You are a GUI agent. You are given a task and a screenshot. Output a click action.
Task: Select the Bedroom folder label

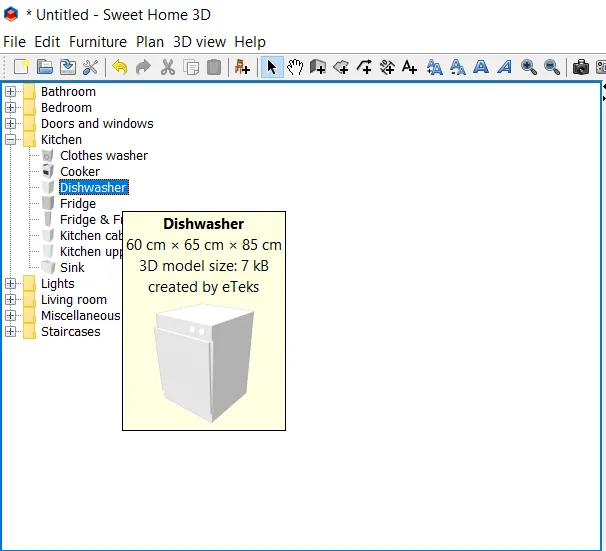pos(66,107)
